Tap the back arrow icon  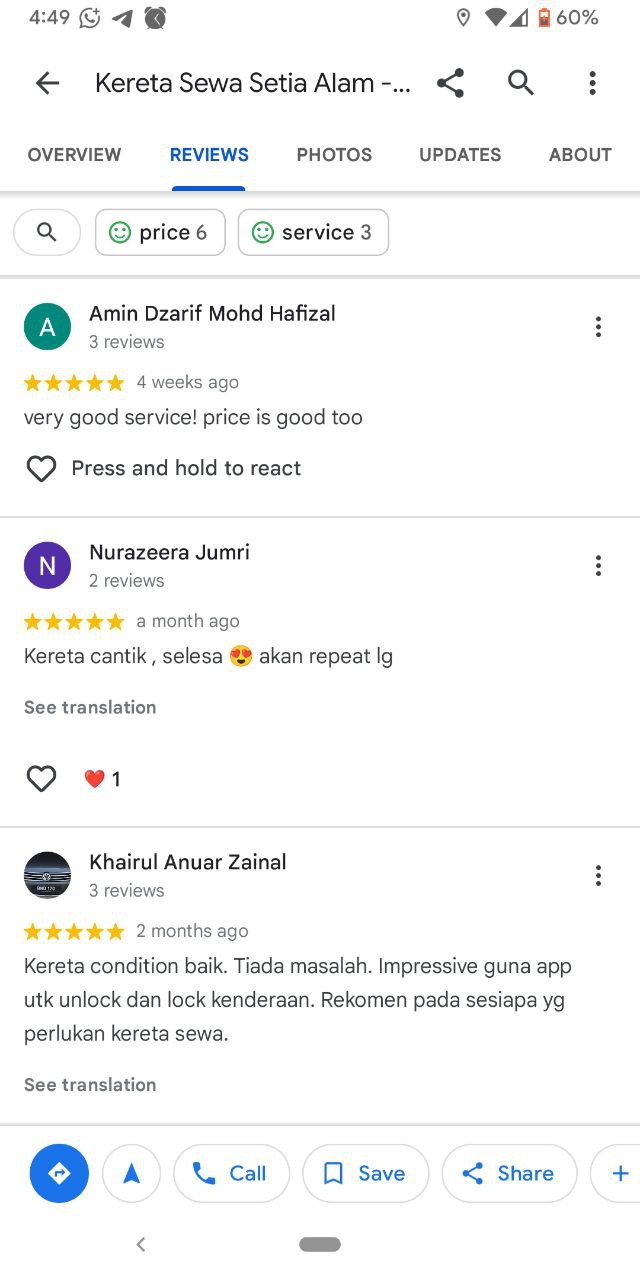click(47, 83)
